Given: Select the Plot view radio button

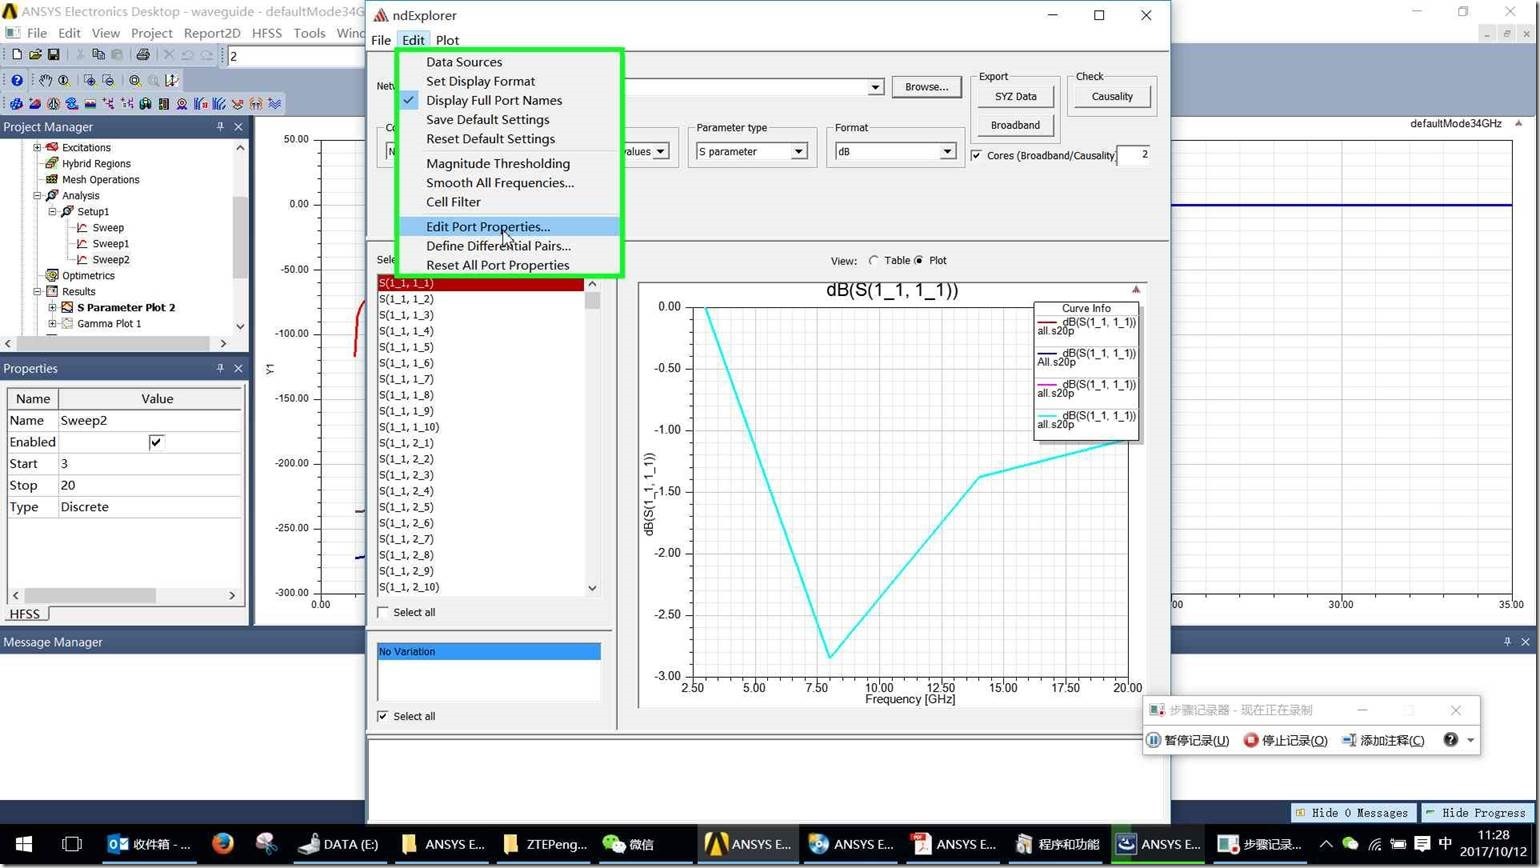Looking at the screenshot, I should click(x=918, y=260).
